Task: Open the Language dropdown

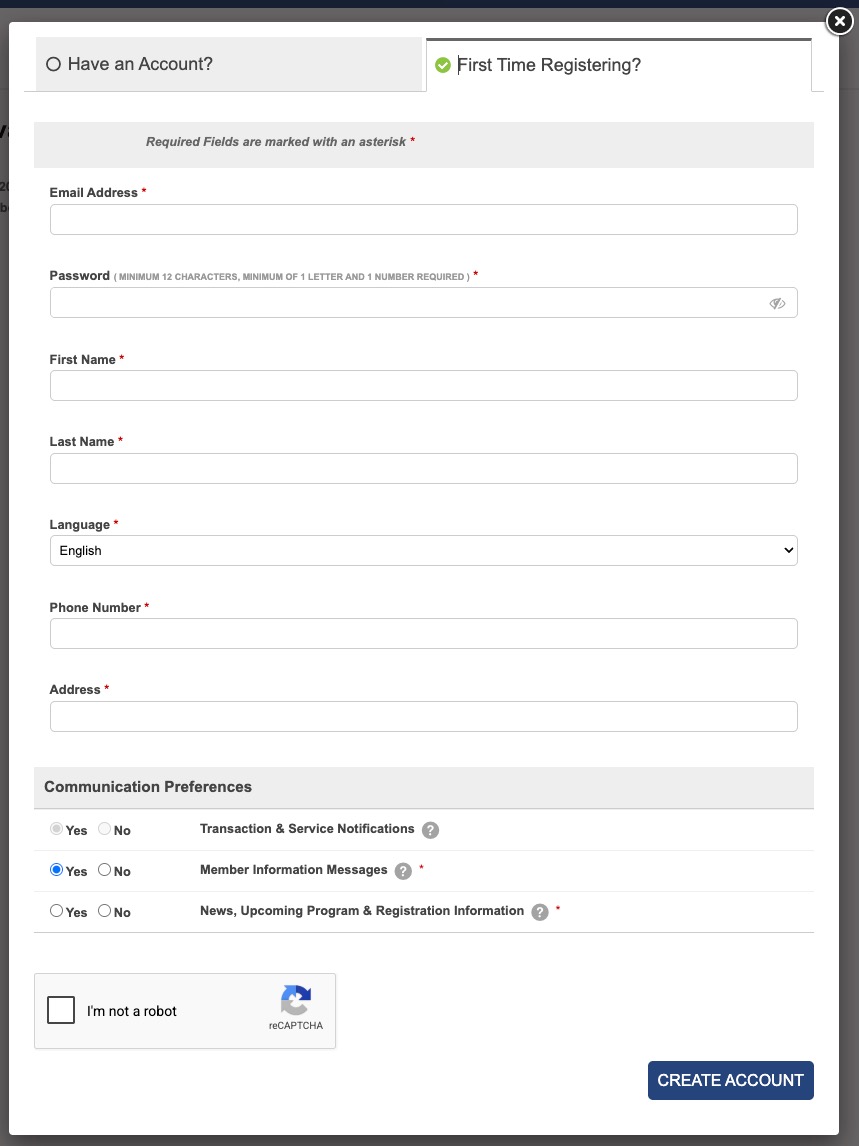Action: coord(423,550)
